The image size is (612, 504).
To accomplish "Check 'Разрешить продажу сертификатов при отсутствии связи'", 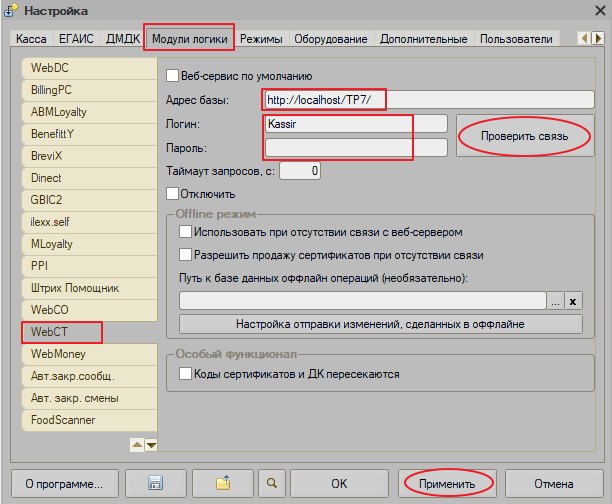I will pos(185,255).
